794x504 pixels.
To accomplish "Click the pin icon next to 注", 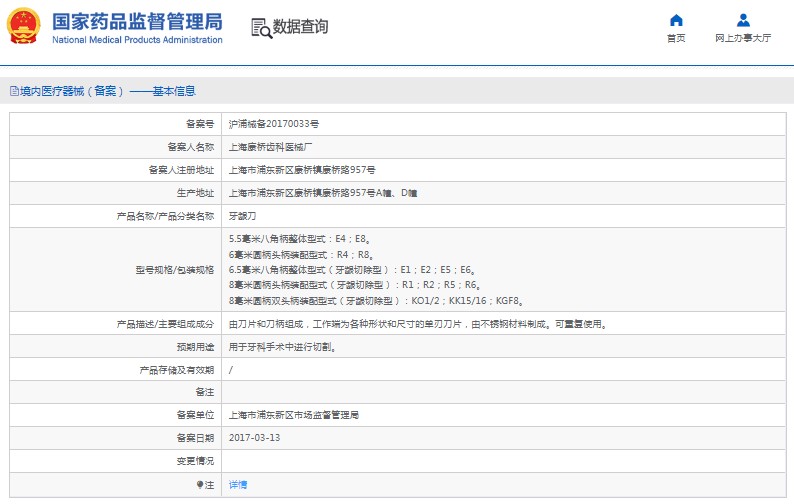I will click(200, 485).
